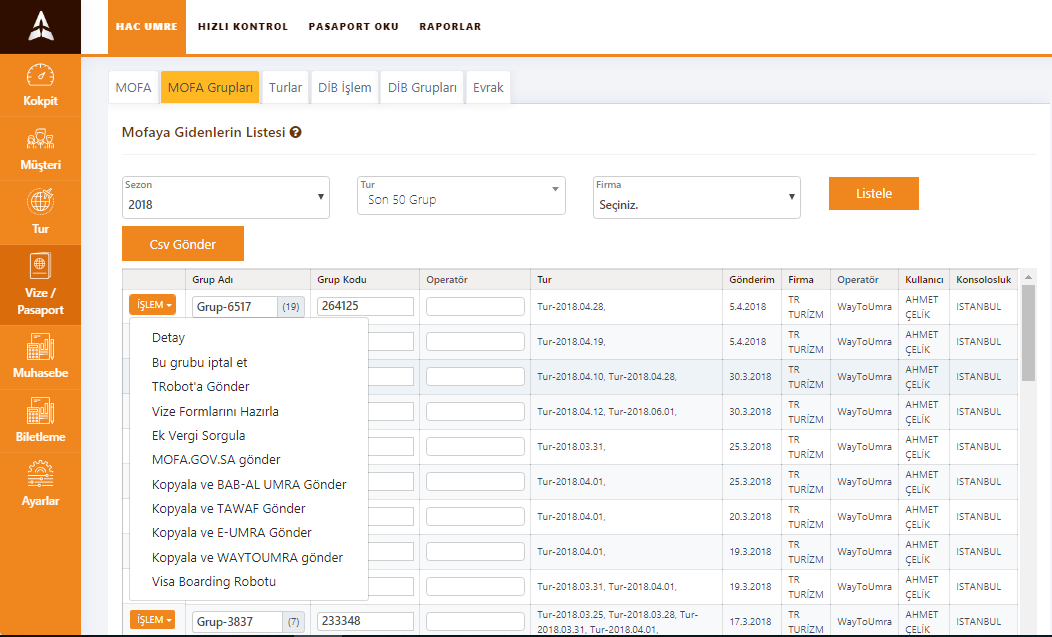The height and width of the screenshot is (637, 1052).
Task: Choose MOFA.GOV.SA gönder menu item
Action: click(x=216, y=460)
